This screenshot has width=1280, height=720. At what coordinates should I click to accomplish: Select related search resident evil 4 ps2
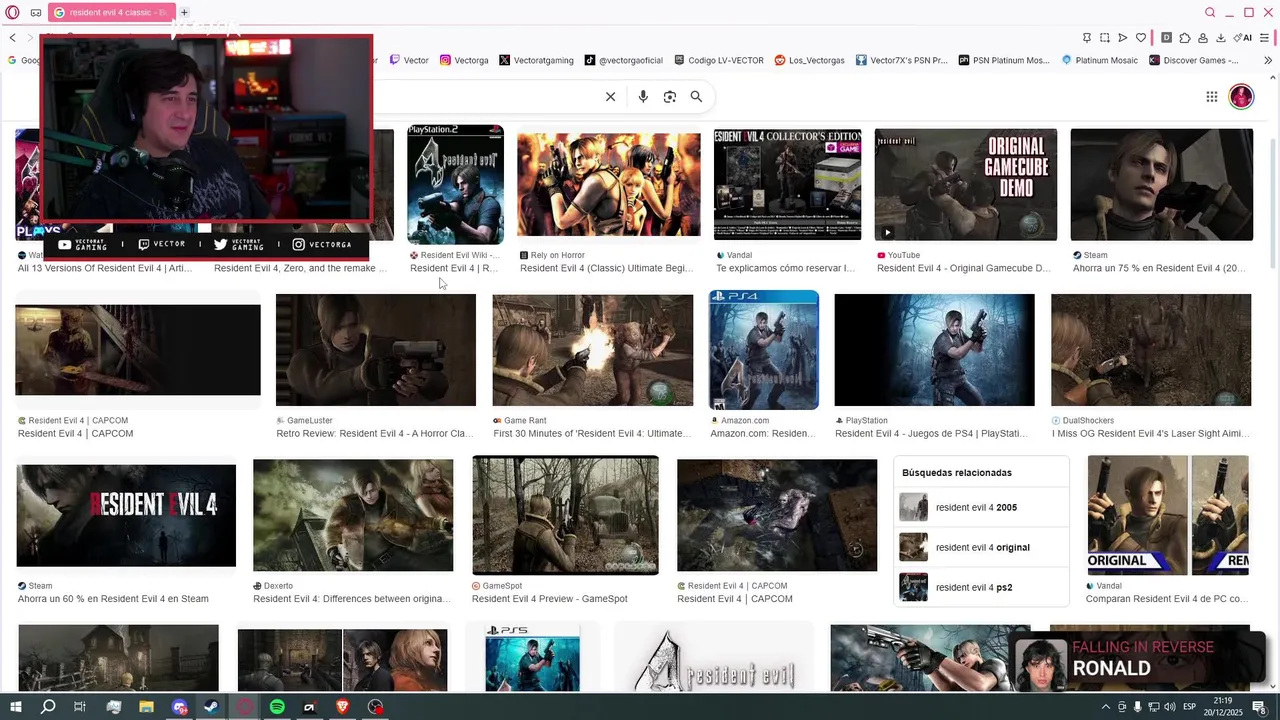click(981, 587)
